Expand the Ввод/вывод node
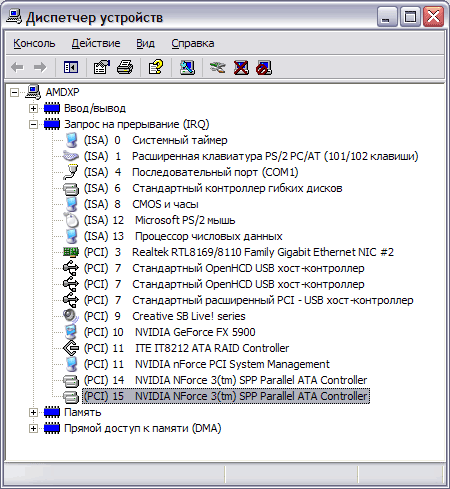The height and width of the screenshot is (489, 450). [x=33, y=108]
